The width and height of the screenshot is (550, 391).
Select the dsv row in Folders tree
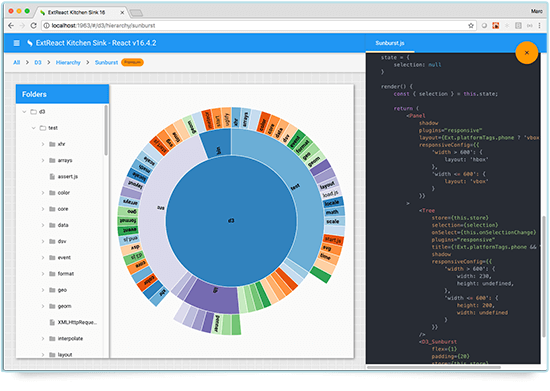coord(60,241)
